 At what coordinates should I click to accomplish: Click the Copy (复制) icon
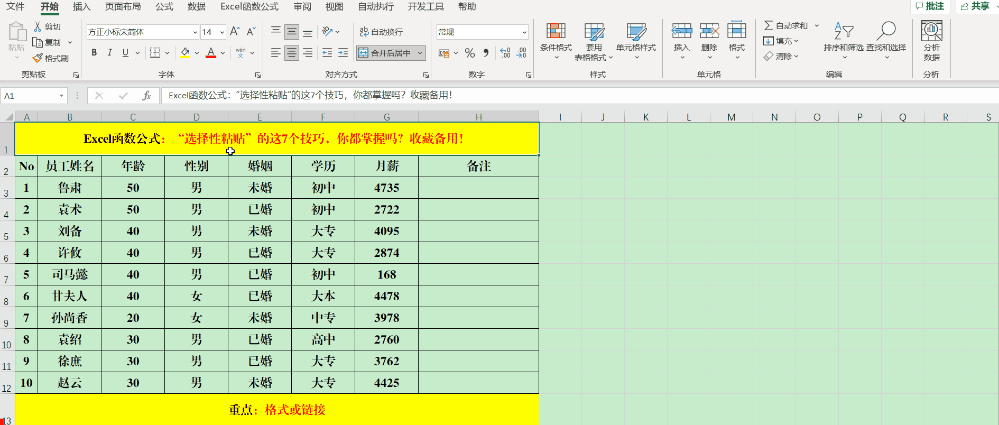click(x=38, y=42)
